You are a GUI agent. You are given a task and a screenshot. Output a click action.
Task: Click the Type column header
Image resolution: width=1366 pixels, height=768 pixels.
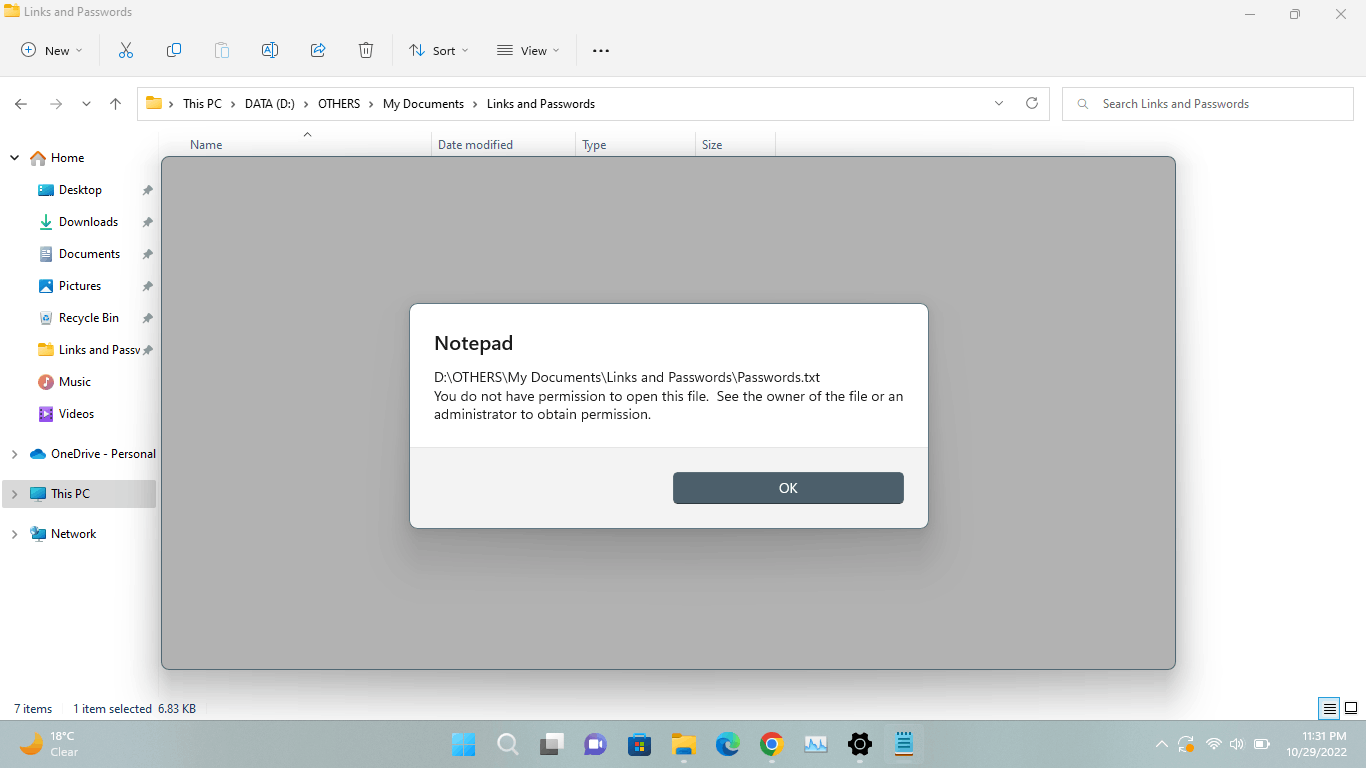[x=594, y=145]
